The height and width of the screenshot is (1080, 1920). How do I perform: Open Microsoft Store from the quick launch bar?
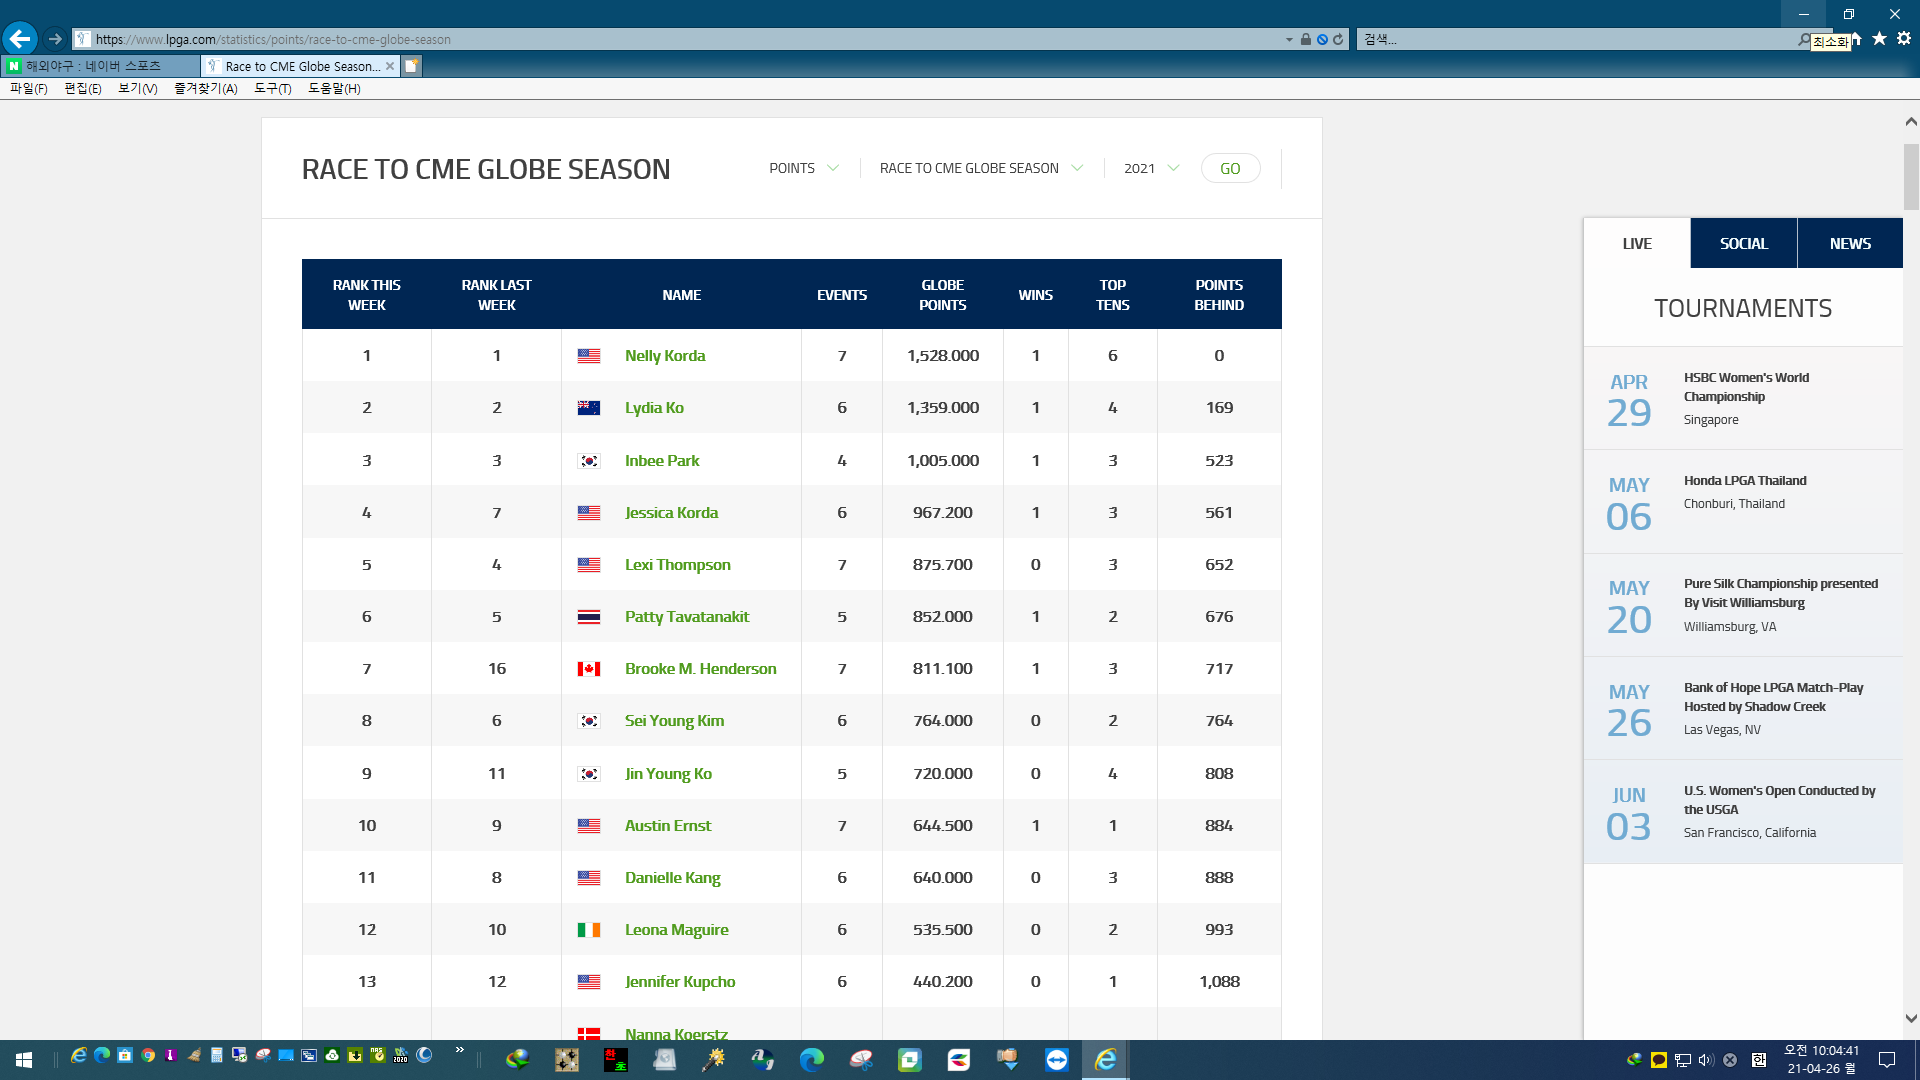(x=125, y=1055)
